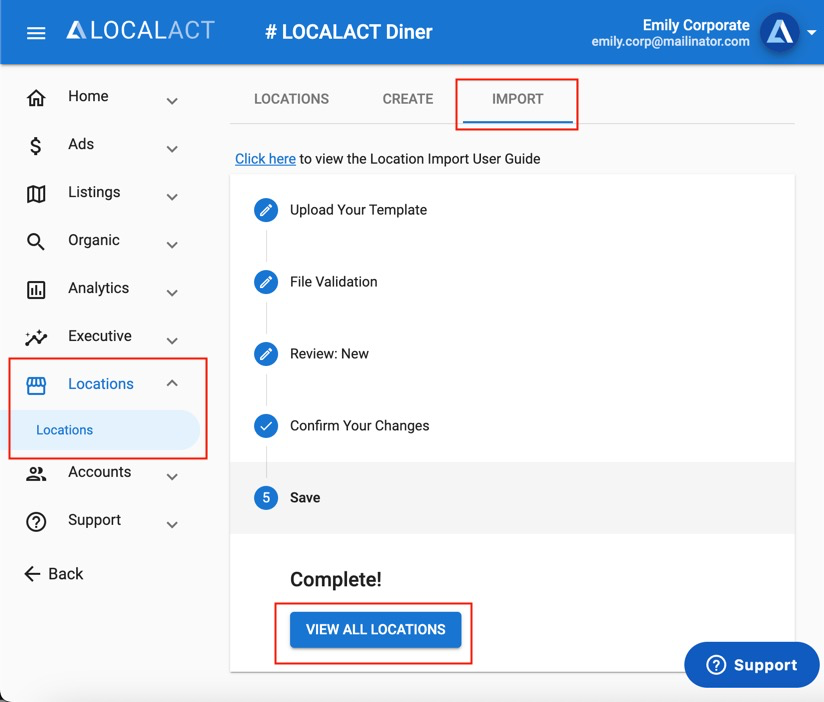Click the Confirm Your Changes step label
This screenshot has width=824, height=702.
pos(359,426)
